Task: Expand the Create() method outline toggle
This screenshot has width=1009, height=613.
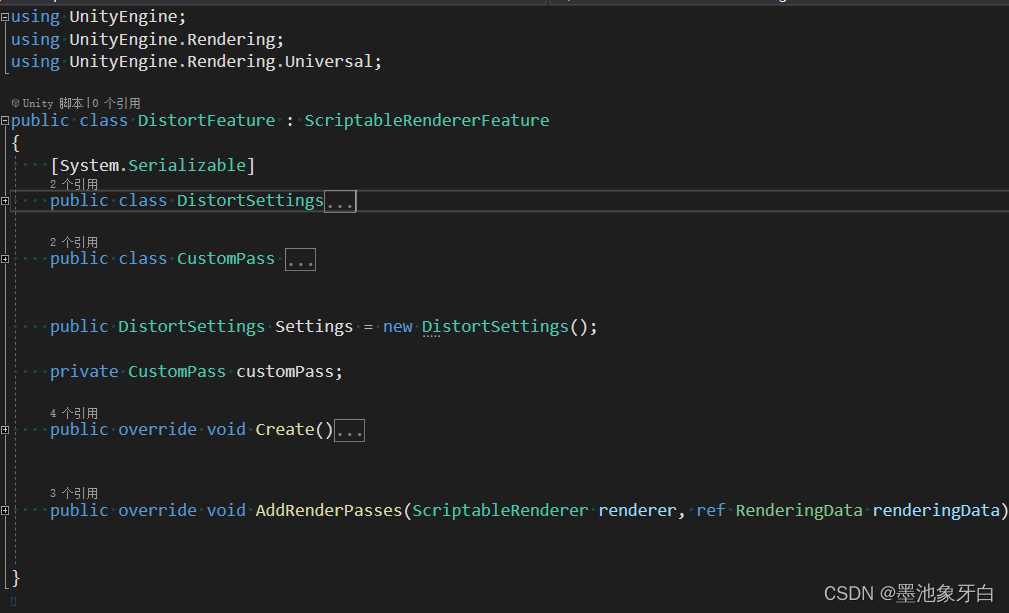Action: 5,430
